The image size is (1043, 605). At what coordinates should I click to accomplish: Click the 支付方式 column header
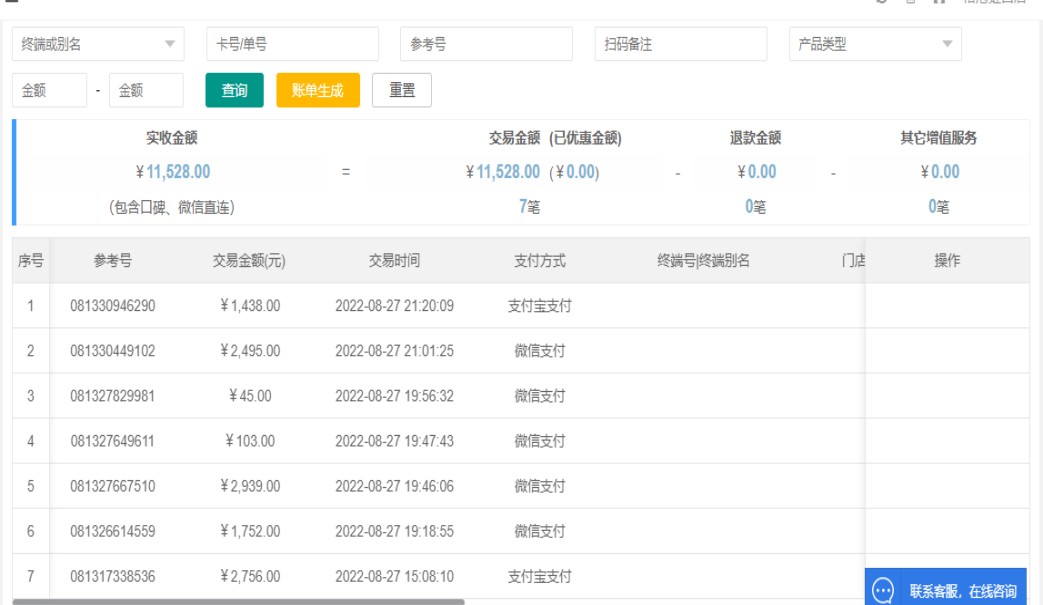click(x=540, y=261)
